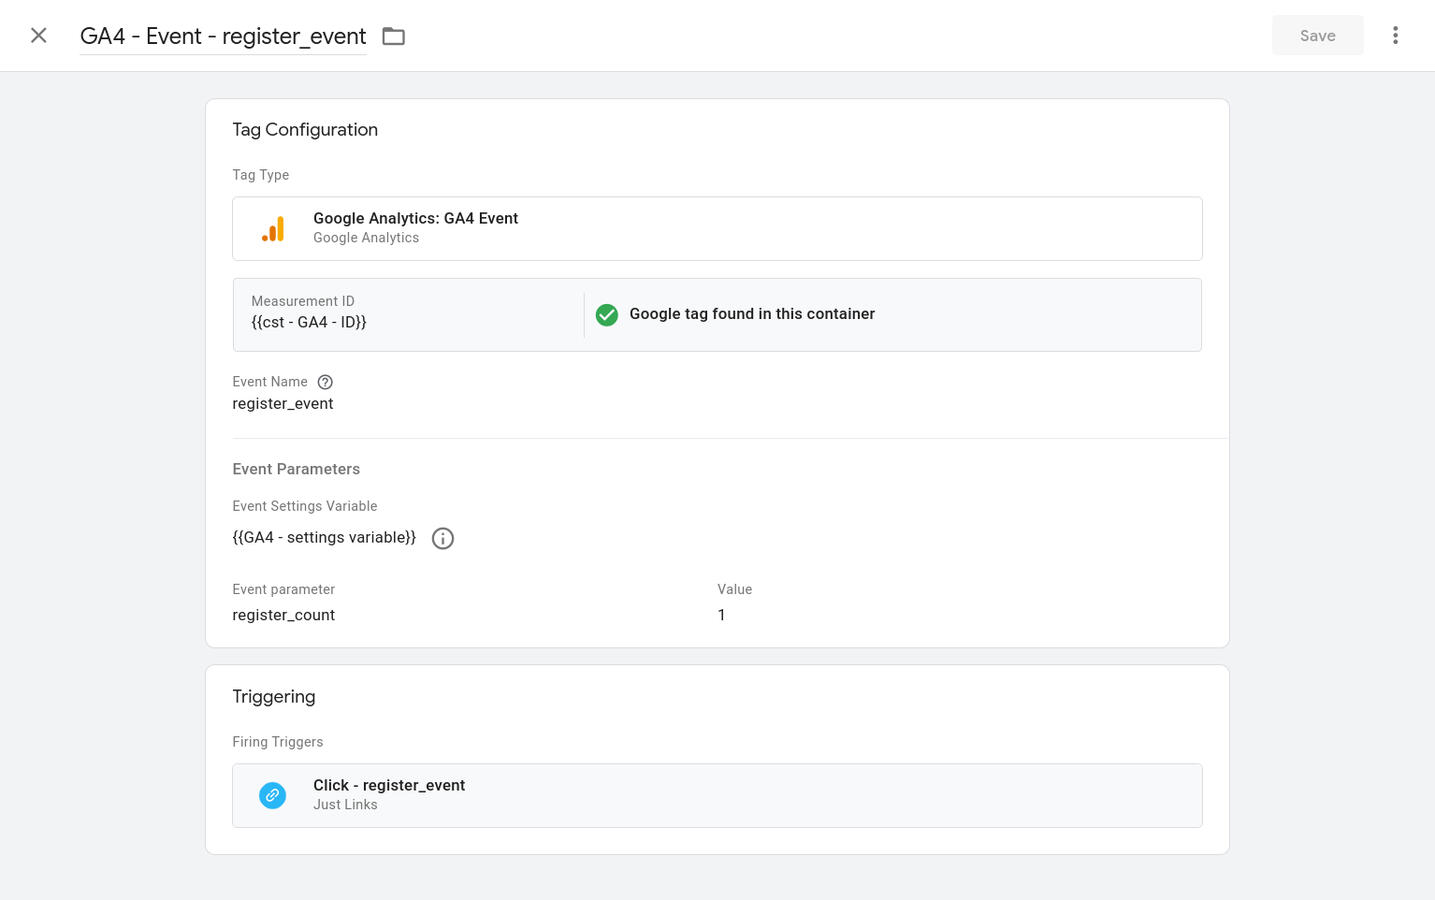Image resolution: width=1435 pixels, height=900 pixels.
Task: Close the tag editor with X icon
Action: point(39,36)
